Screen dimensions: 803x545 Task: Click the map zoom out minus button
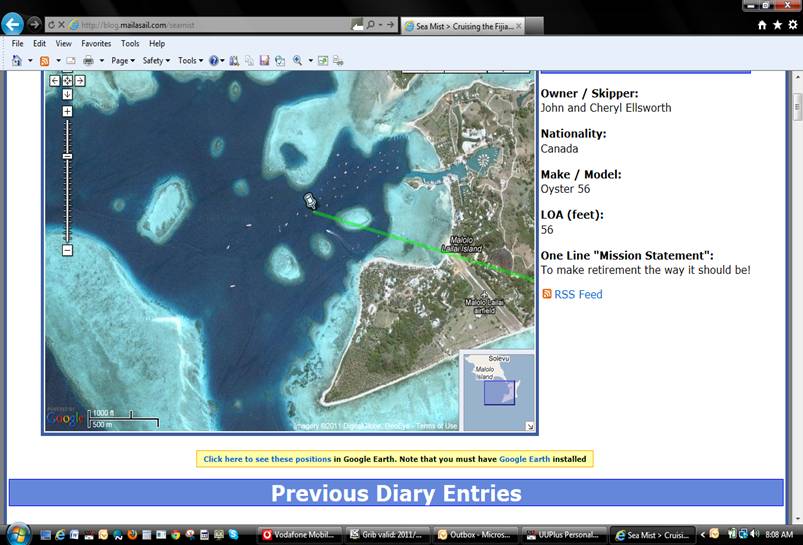tap(68, 250)
